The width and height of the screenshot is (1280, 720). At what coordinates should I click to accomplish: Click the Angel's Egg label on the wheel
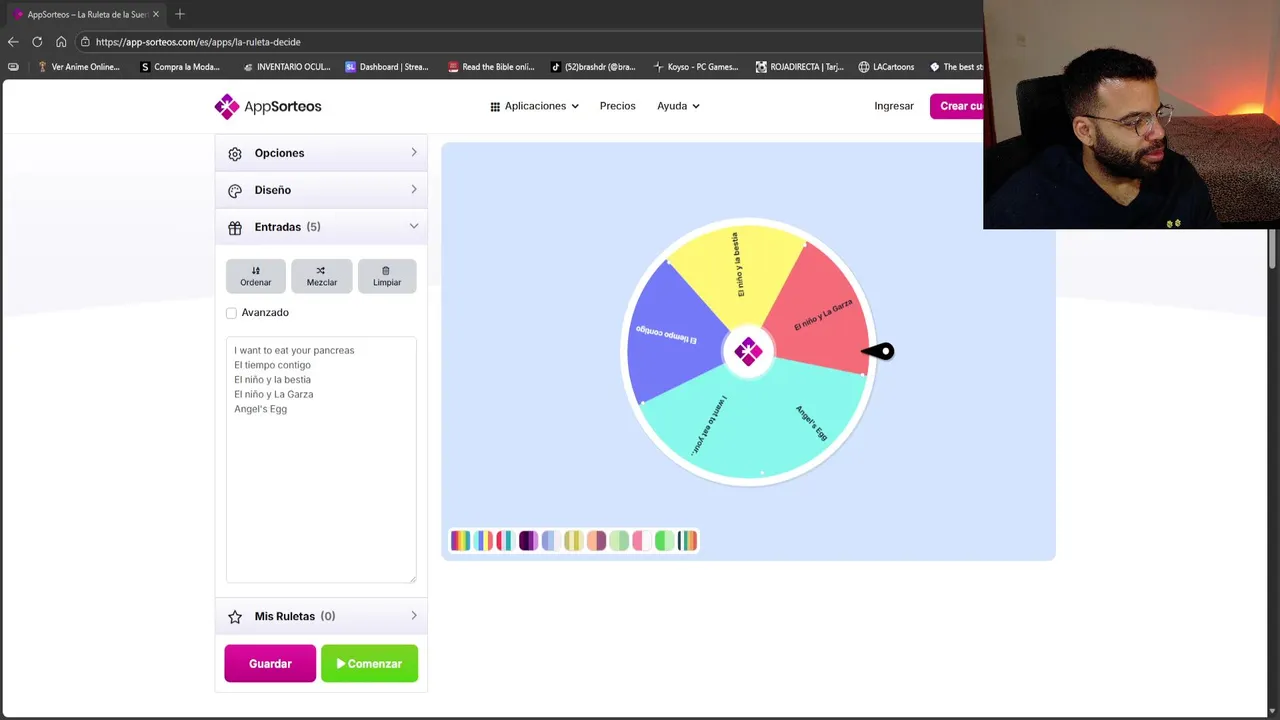tap(811, 422)
